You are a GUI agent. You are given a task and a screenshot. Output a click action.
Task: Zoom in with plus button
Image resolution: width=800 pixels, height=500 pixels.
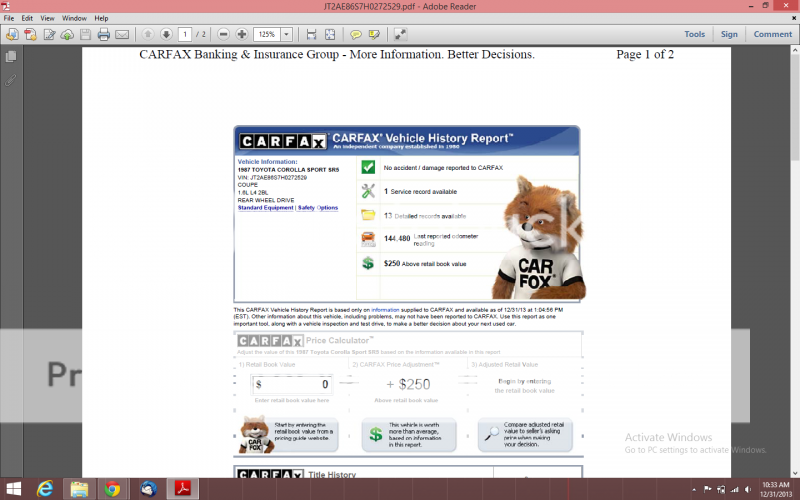point(241,34)
